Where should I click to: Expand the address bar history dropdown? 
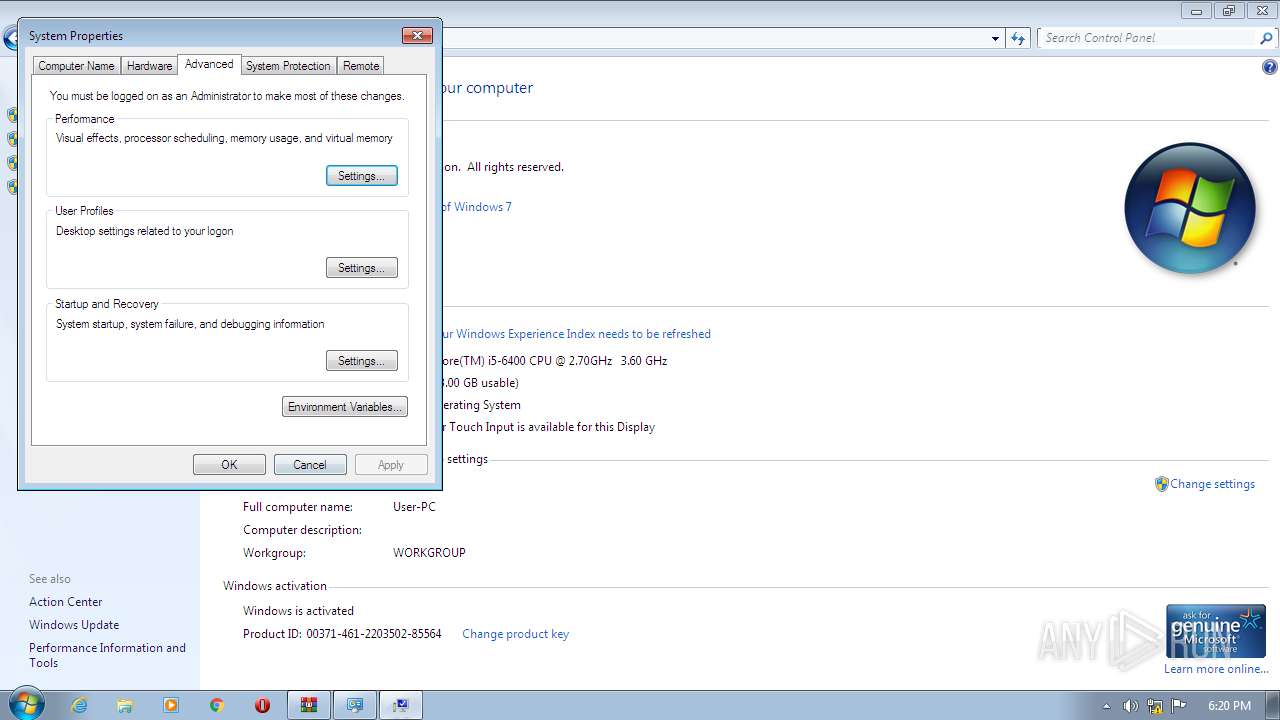(995, 38)
